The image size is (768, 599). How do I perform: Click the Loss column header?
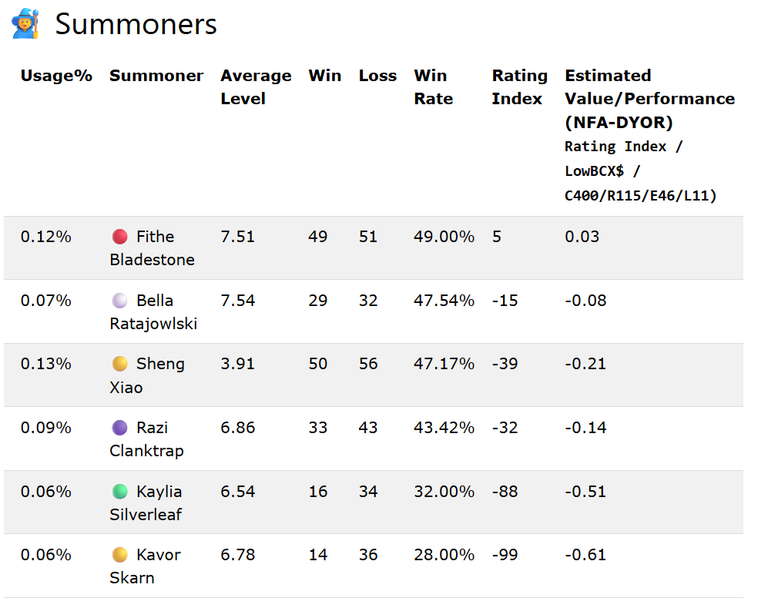coord(378,76)
